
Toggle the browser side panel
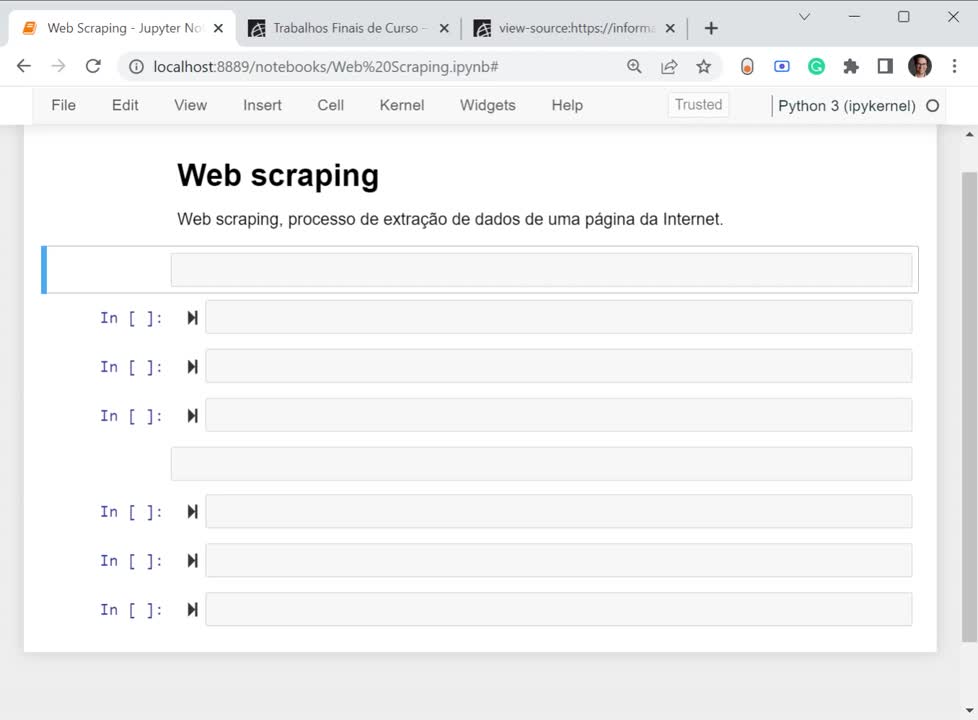pos(885,66)
